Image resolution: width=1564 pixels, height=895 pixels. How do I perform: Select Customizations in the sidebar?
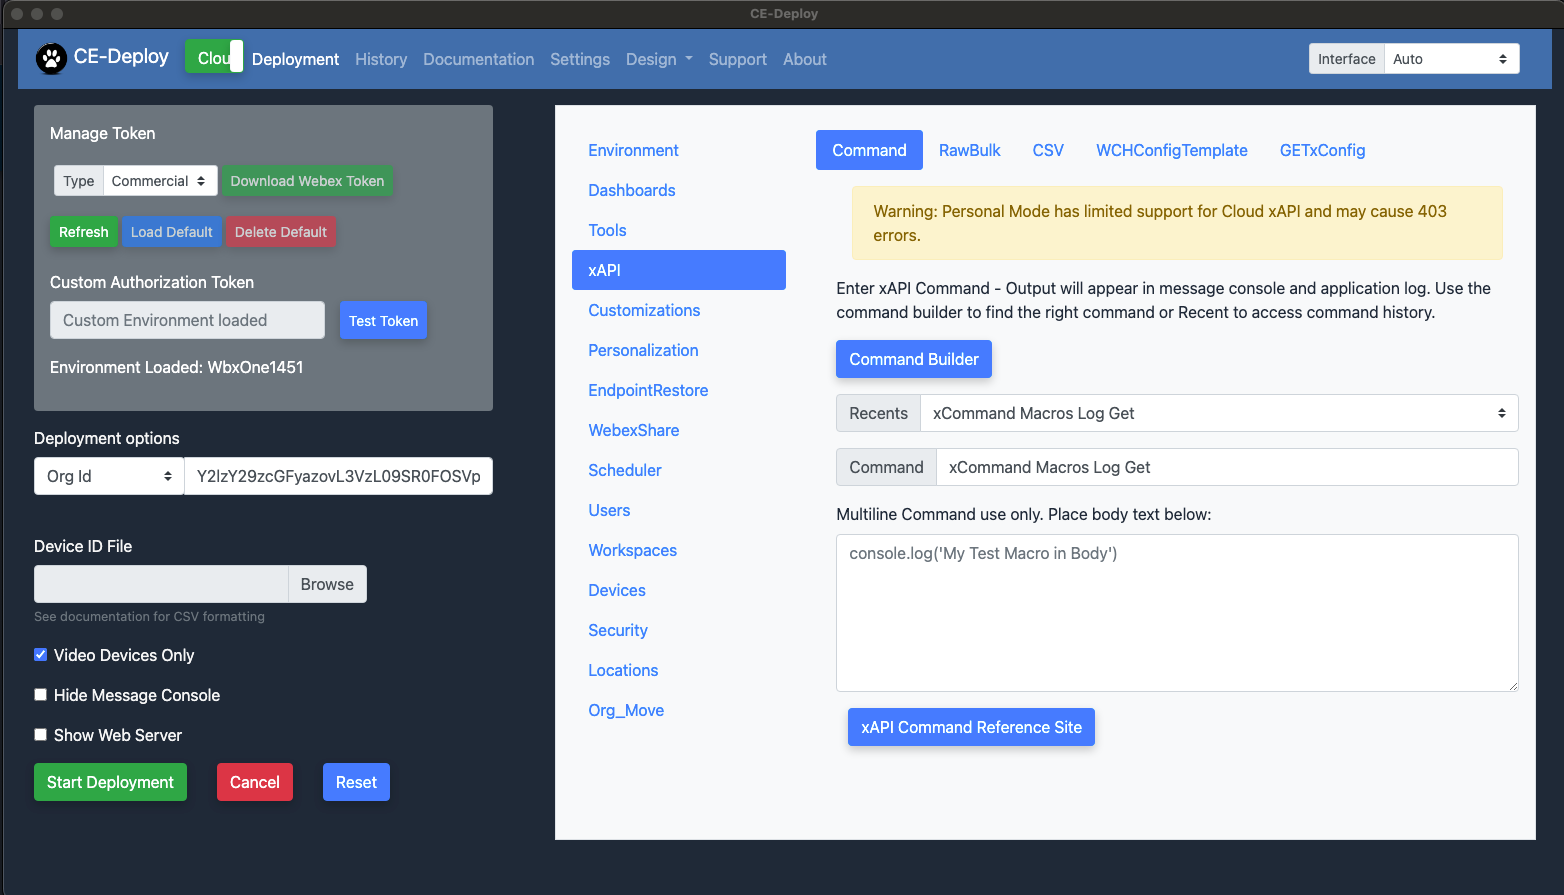click(644, 310)
